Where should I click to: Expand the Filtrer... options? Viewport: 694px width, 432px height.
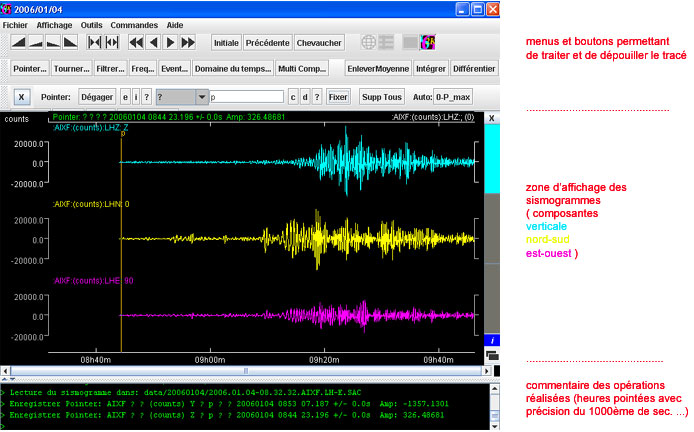108,69
